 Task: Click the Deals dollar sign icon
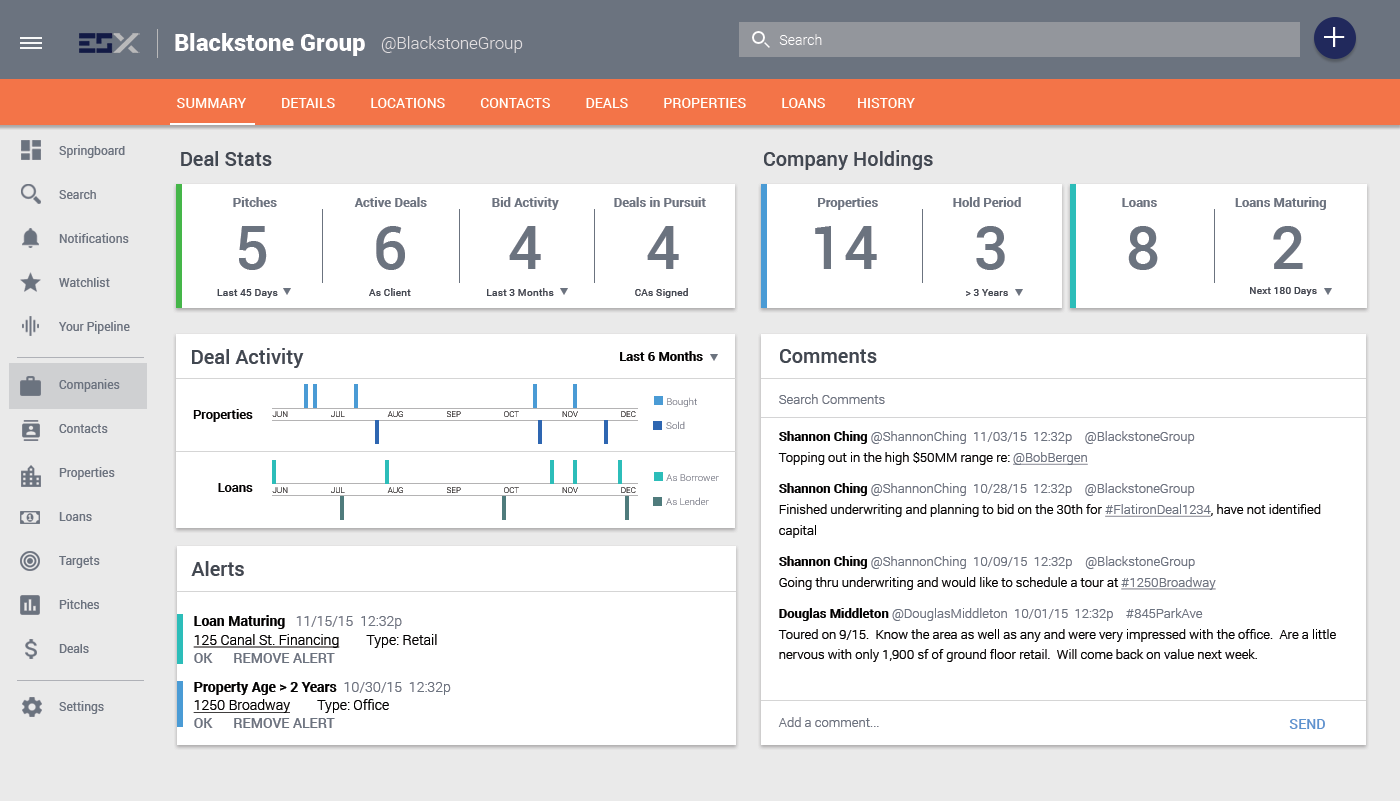pos(31,649)
